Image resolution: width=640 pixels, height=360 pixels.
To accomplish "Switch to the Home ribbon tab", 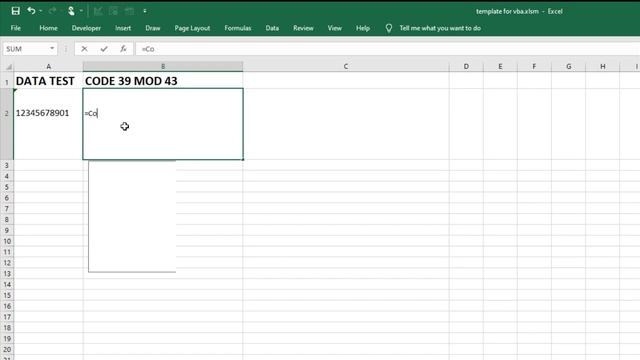I will [x=48, y=28].
